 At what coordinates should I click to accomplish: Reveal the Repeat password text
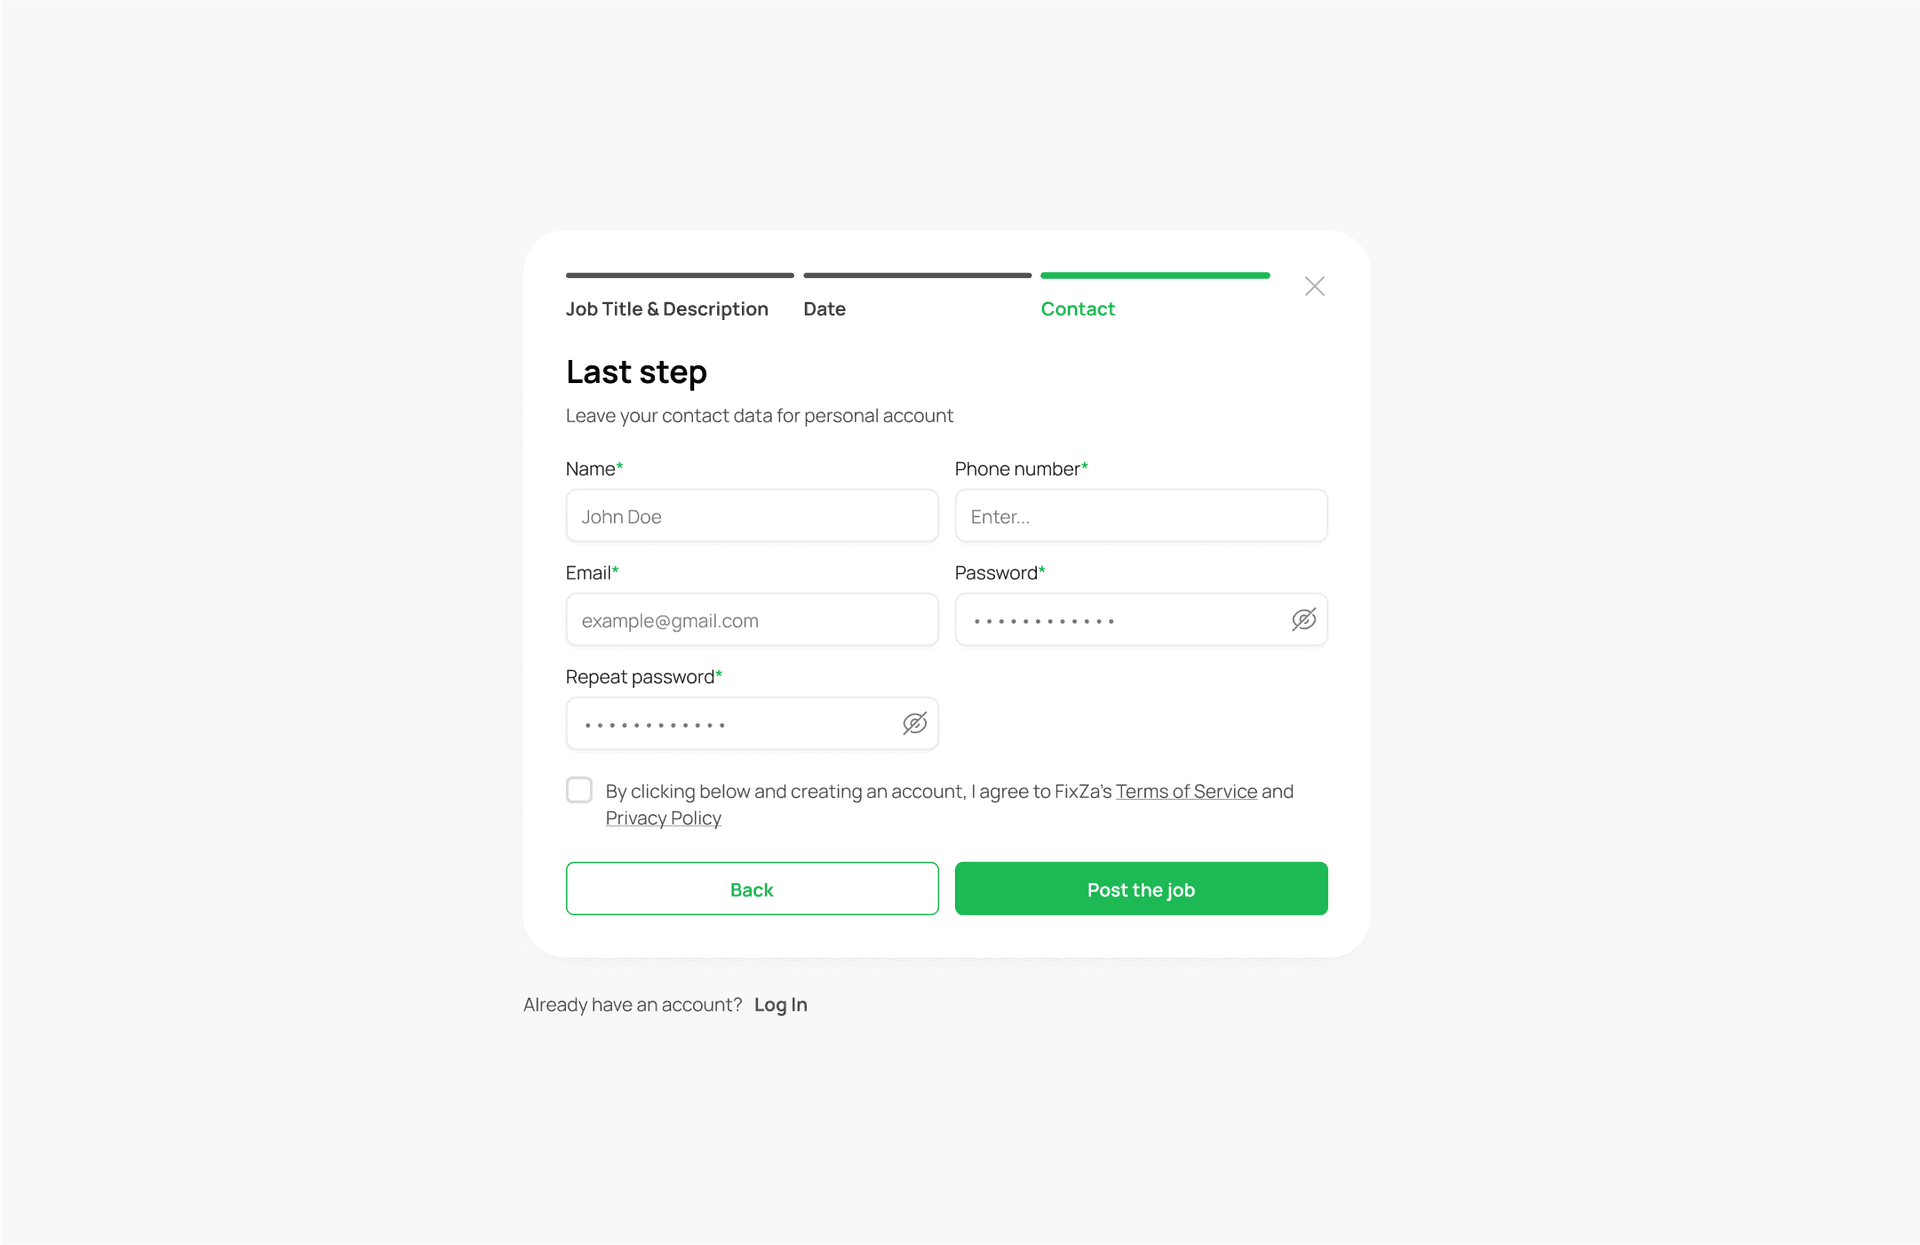coord(914,723)
